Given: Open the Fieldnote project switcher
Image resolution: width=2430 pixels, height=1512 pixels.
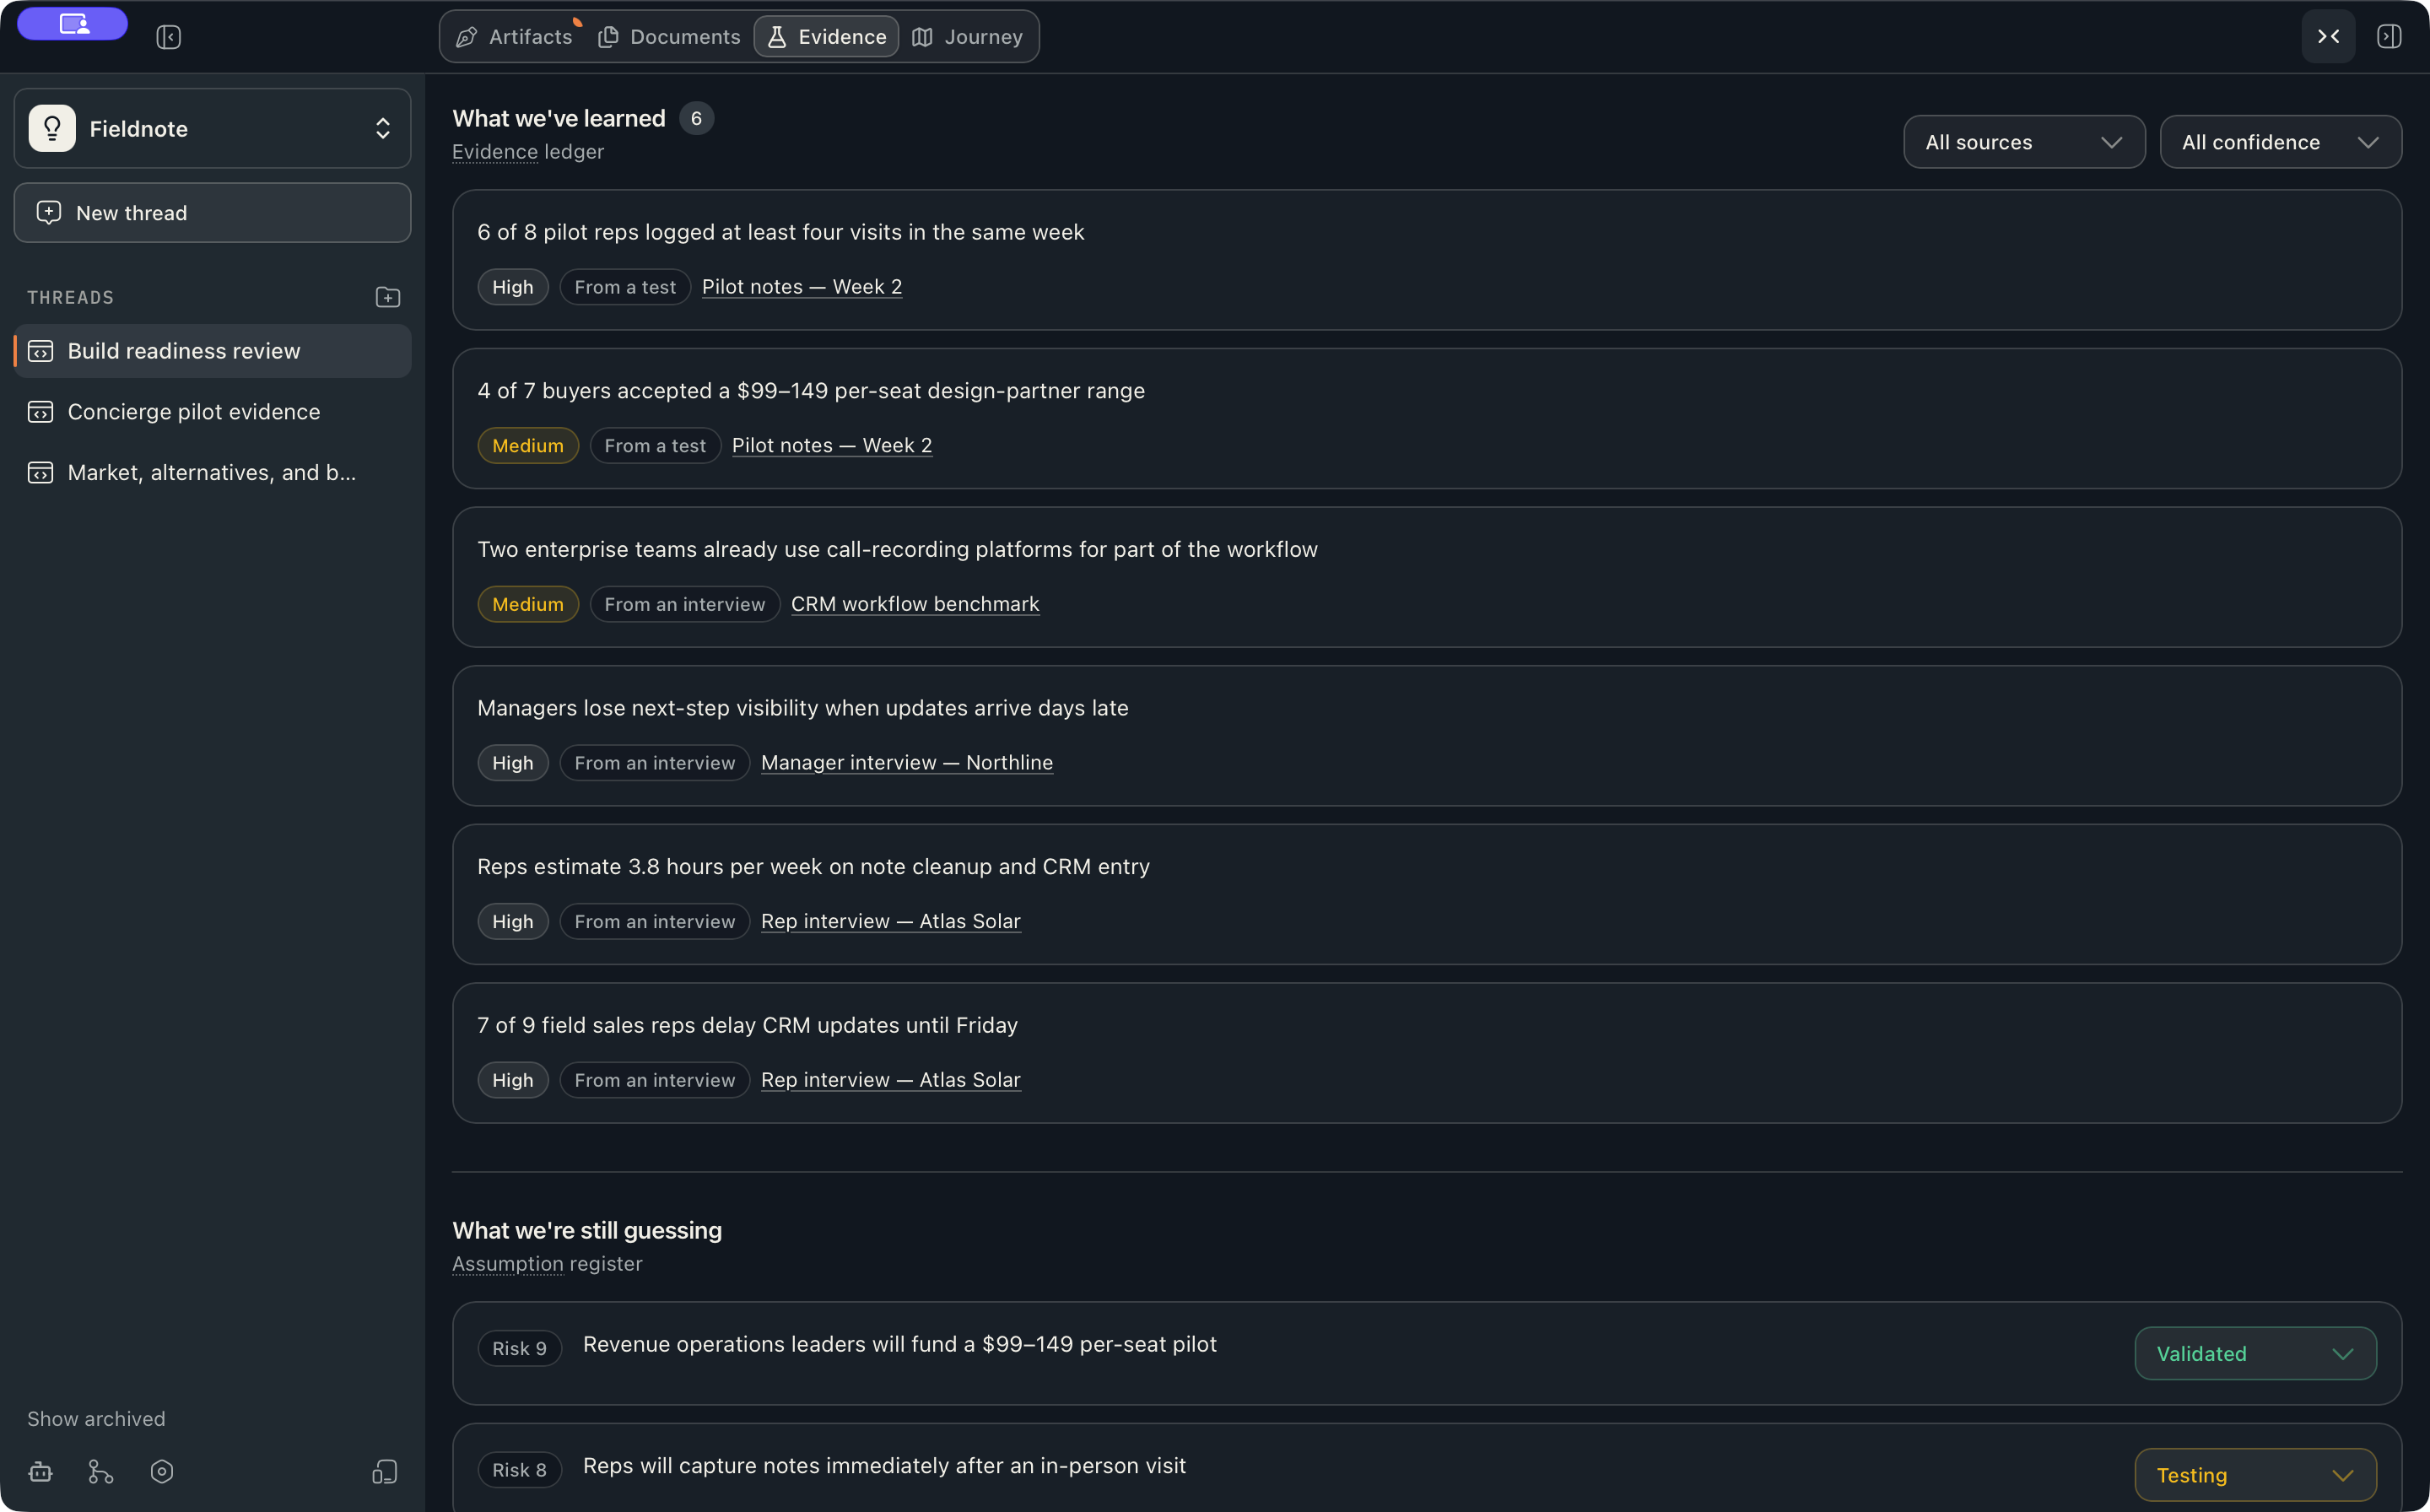Looking at the screenshot, I should point(212,128).
